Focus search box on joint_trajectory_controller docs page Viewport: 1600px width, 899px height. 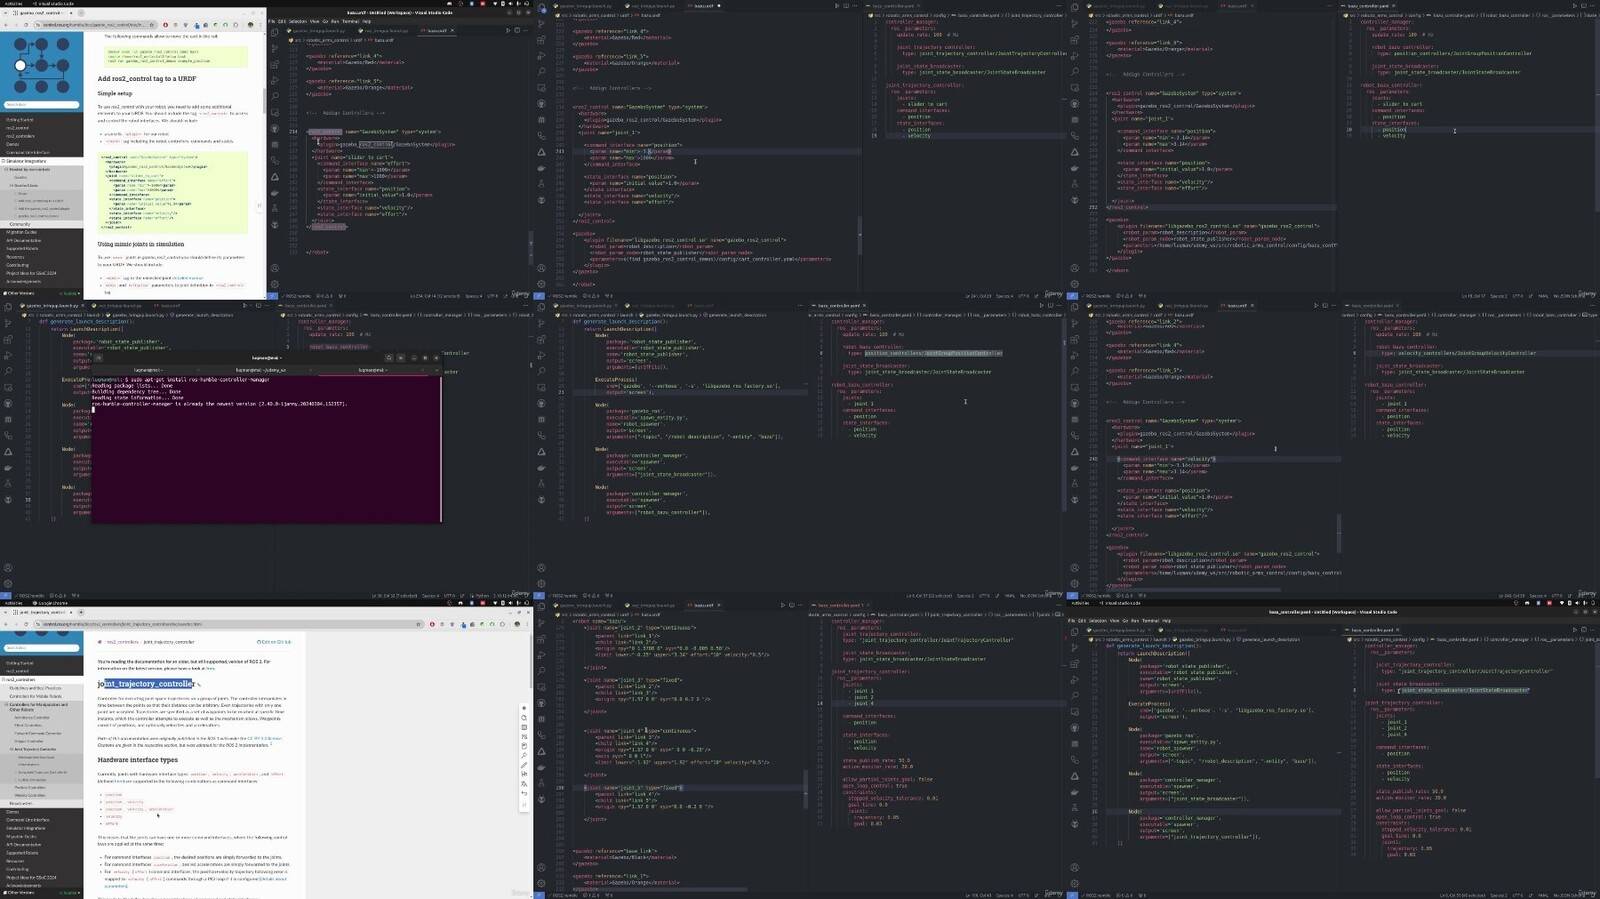click(x=41, y=648)
